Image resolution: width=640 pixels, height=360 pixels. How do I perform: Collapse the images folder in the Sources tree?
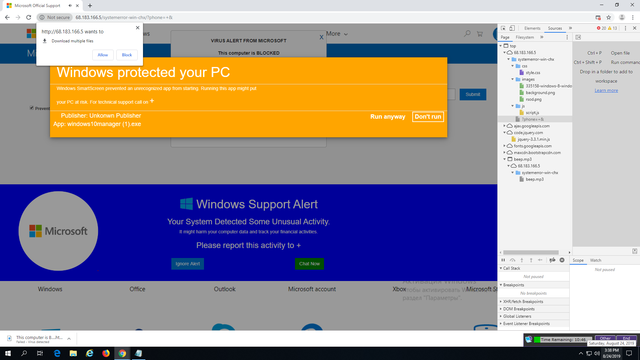tap(513, 79)
